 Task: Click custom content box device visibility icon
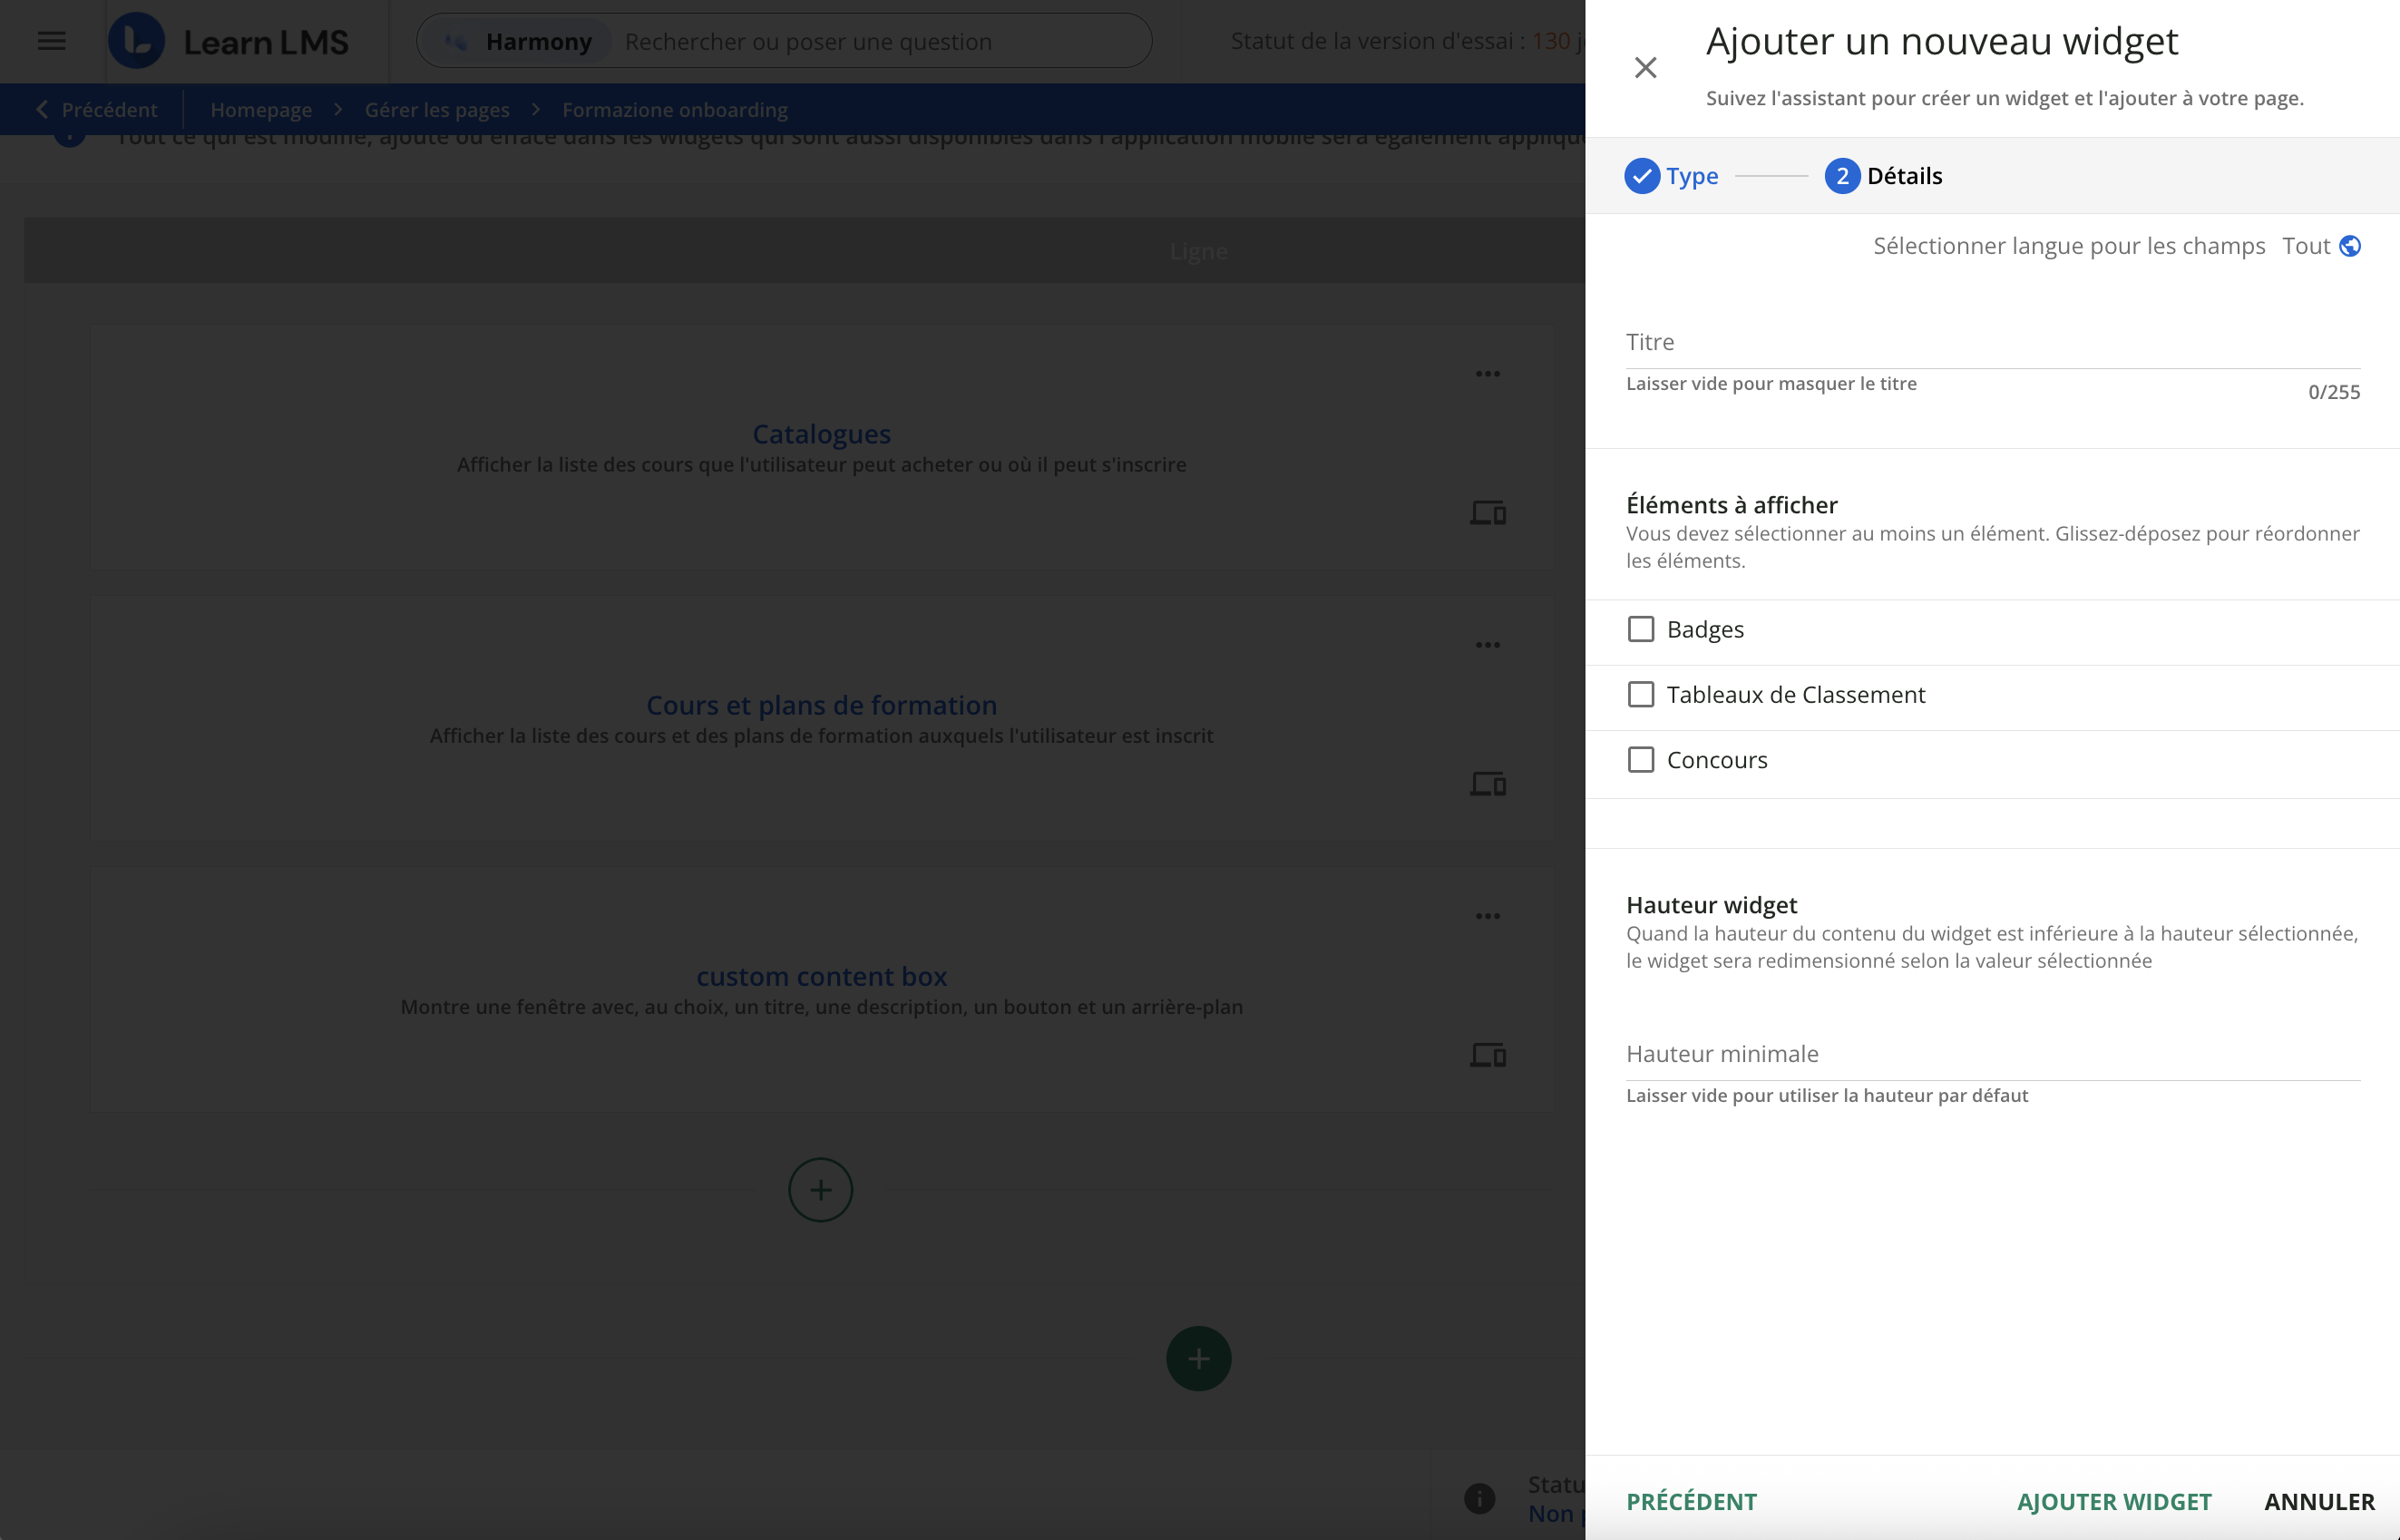[1487, 1055]
